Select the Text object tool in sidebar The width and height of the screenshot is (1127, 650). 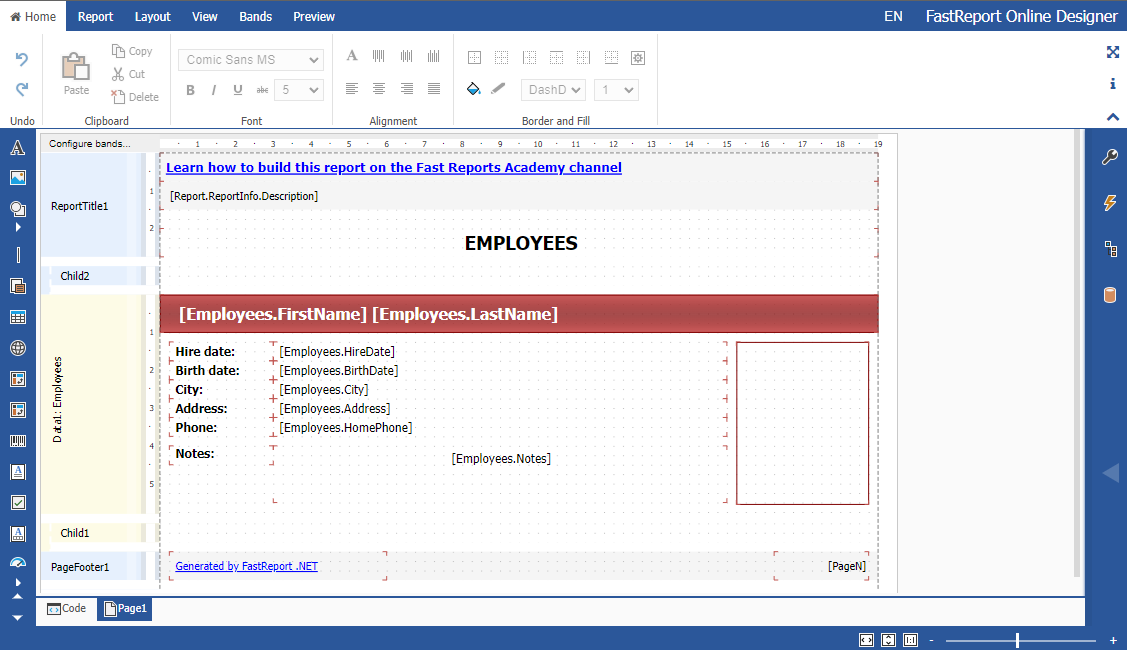17,148
